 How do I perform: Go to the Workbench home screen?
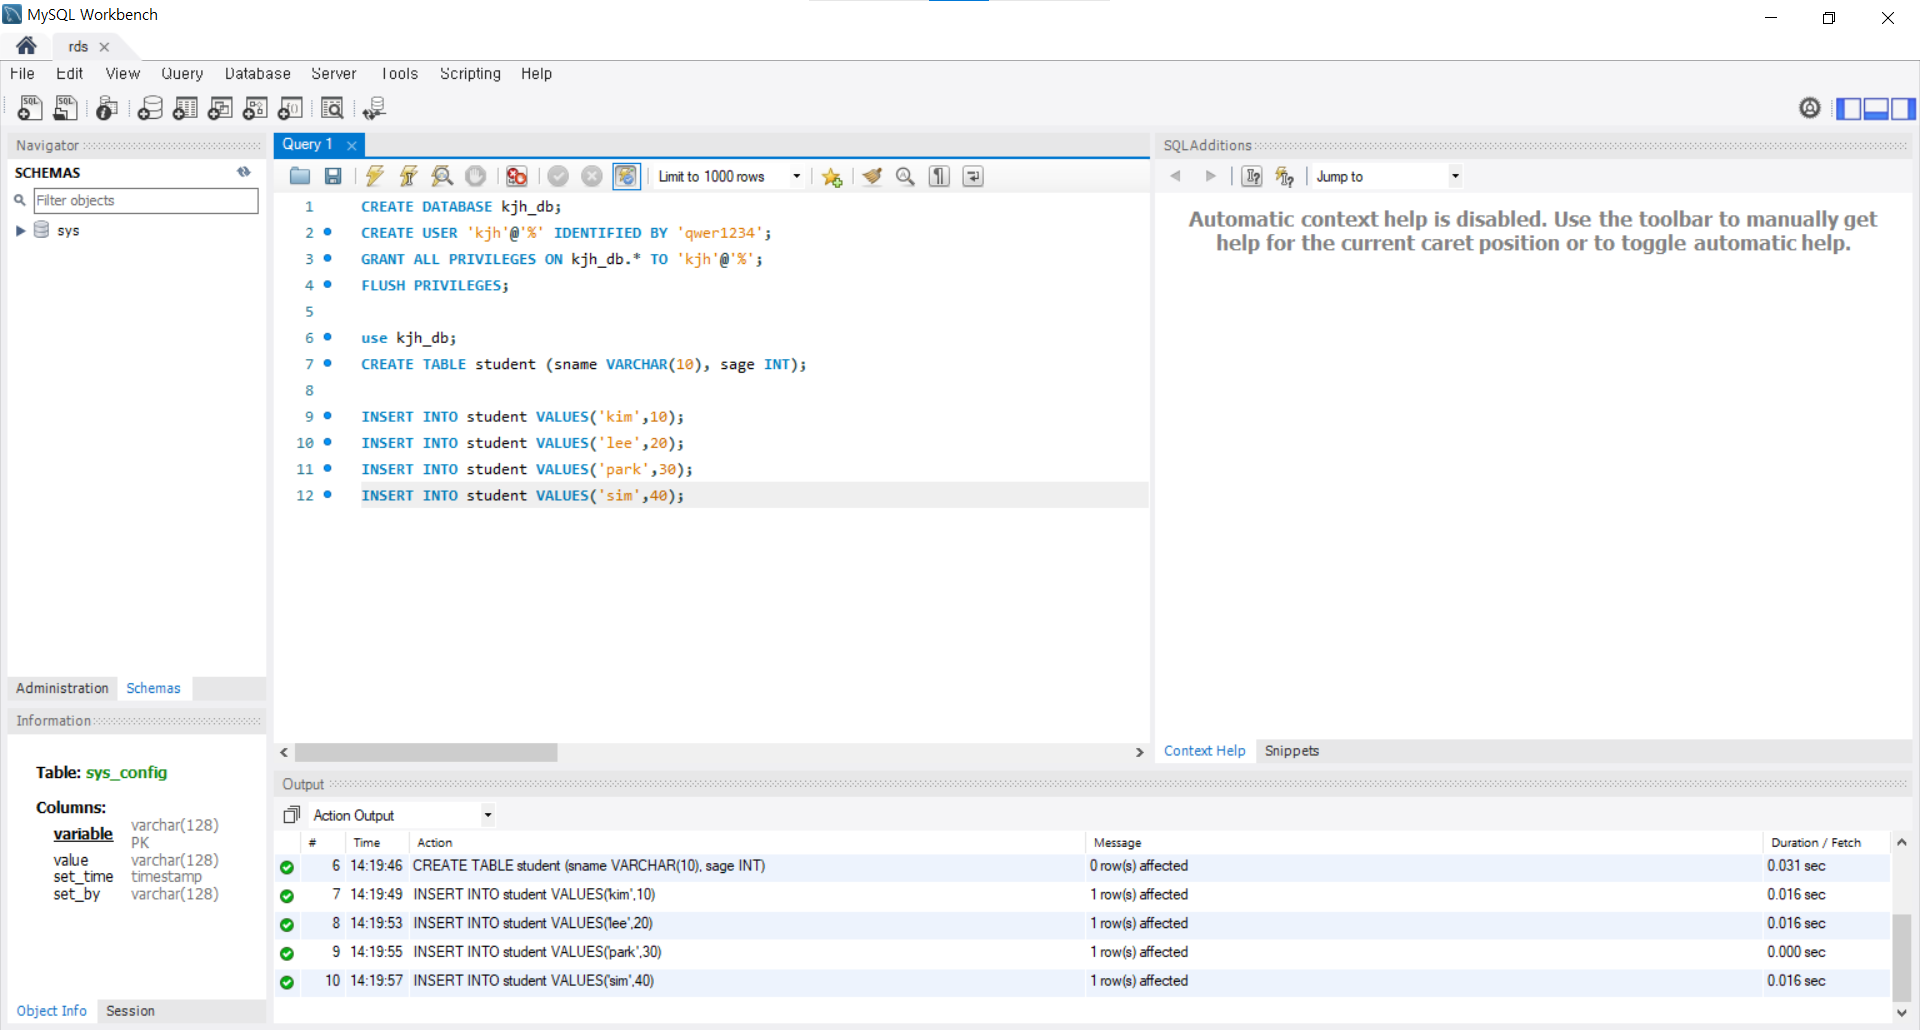[x=27, y=46]
